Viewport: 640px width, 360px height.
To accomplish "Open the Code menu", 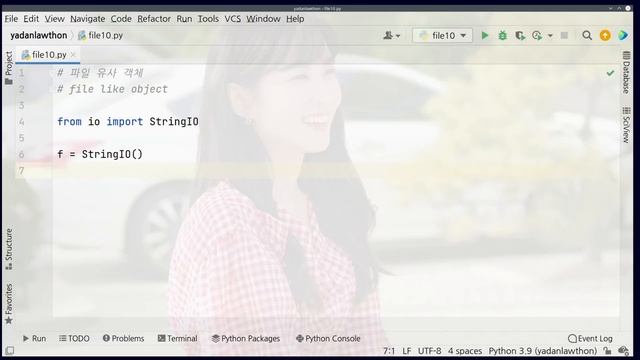I will click(x=121, y=19).
